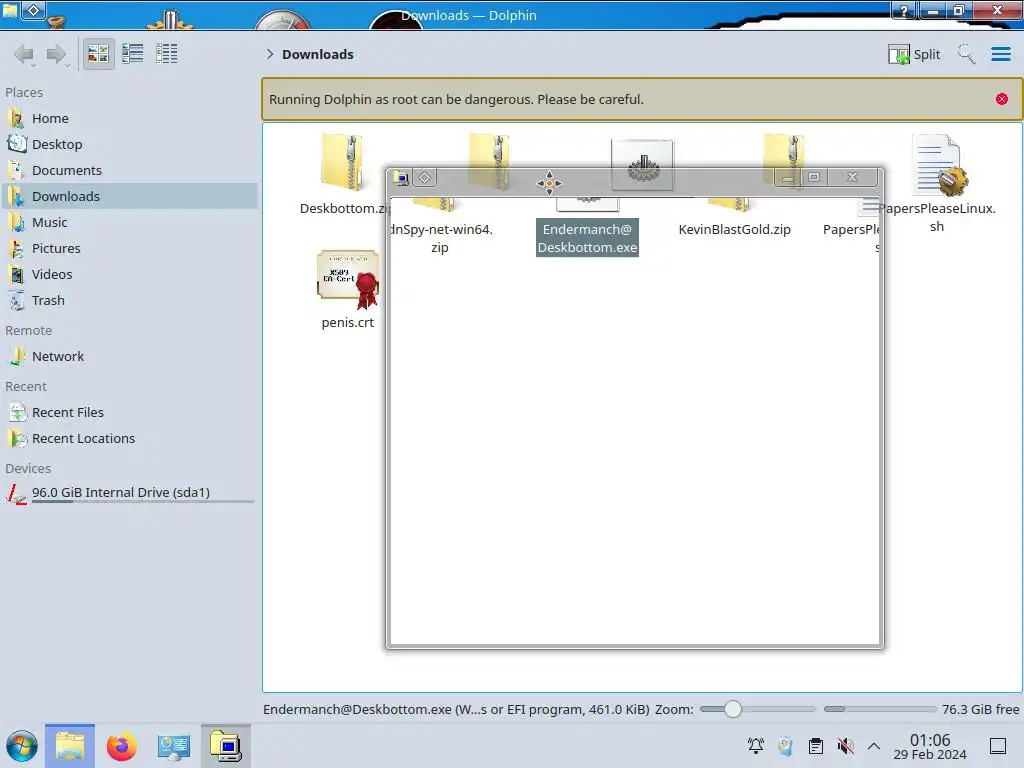Open the Dolphin hamburger menu
The image size is (1024, 768).
pyautogui.click(x=1000, y=54)
